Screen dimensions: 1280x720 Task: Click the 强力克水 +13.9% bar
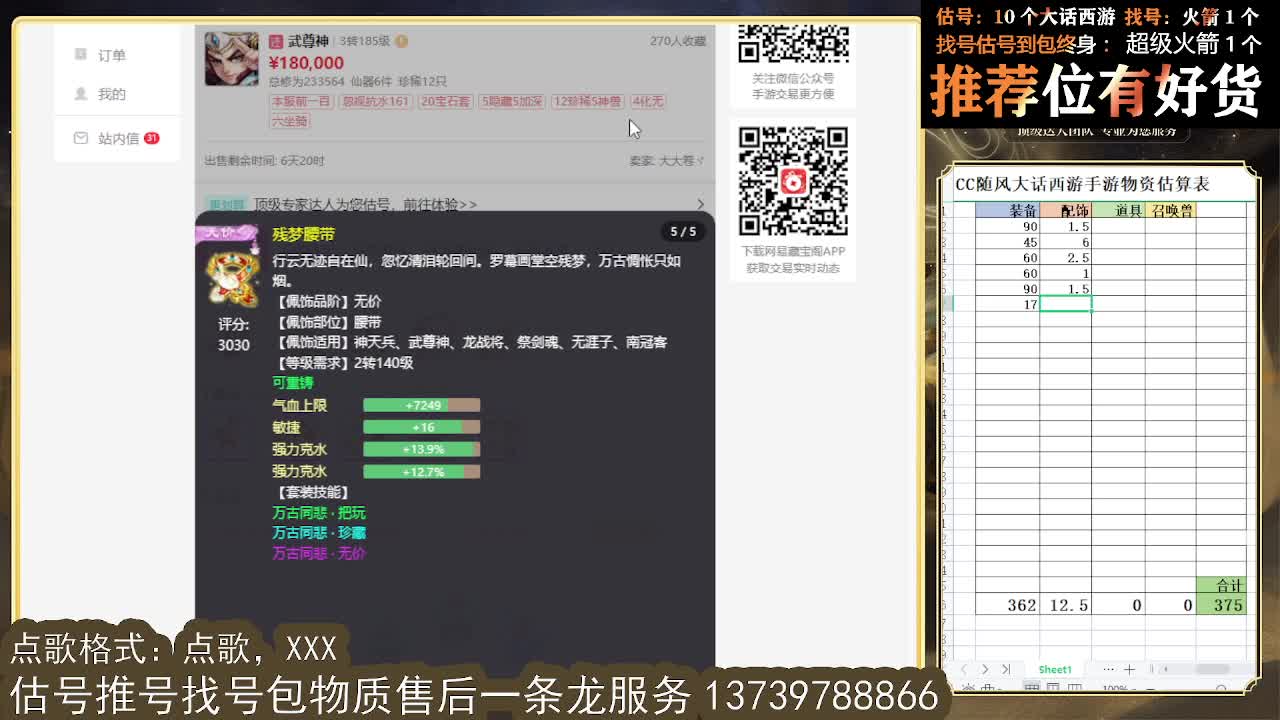click(x=421, y=449)
